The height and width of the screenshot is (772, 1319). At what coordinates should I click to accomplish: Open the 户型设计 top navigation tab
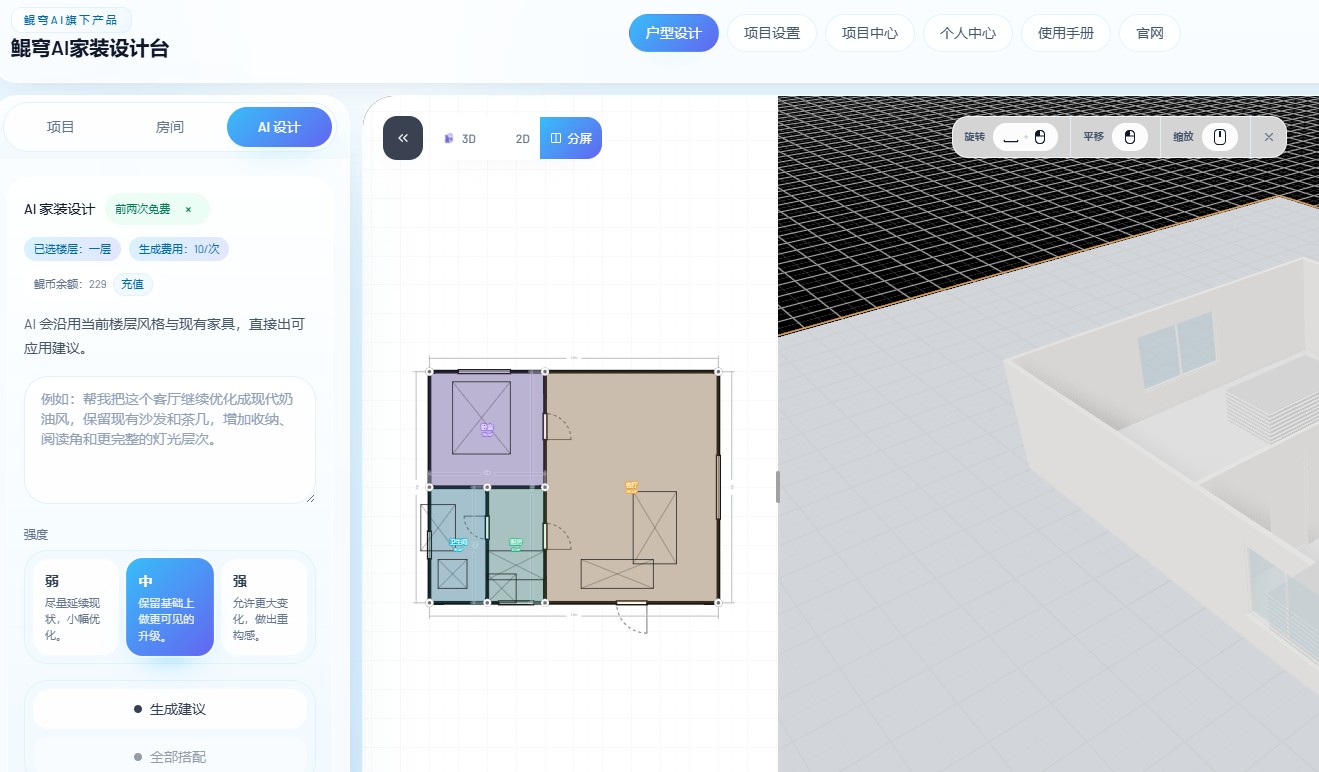[x=673, y=33]
